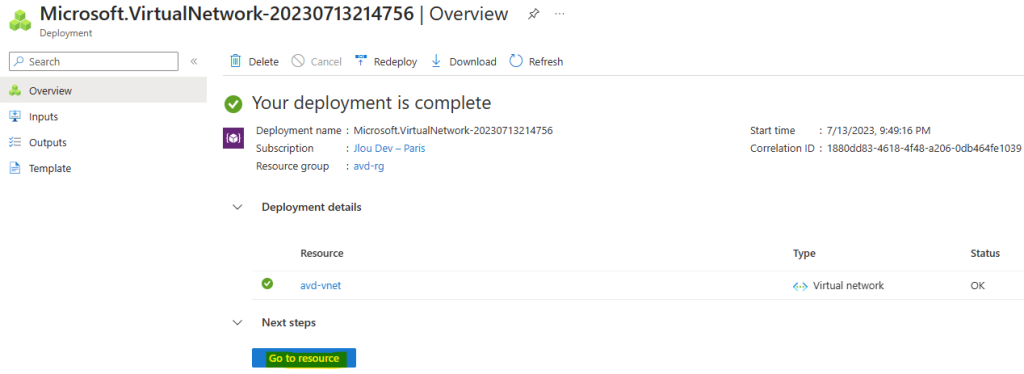Collapse the sidebar with double chevron
Screen dimensions: 1024x374
click(x=193, y=61)
